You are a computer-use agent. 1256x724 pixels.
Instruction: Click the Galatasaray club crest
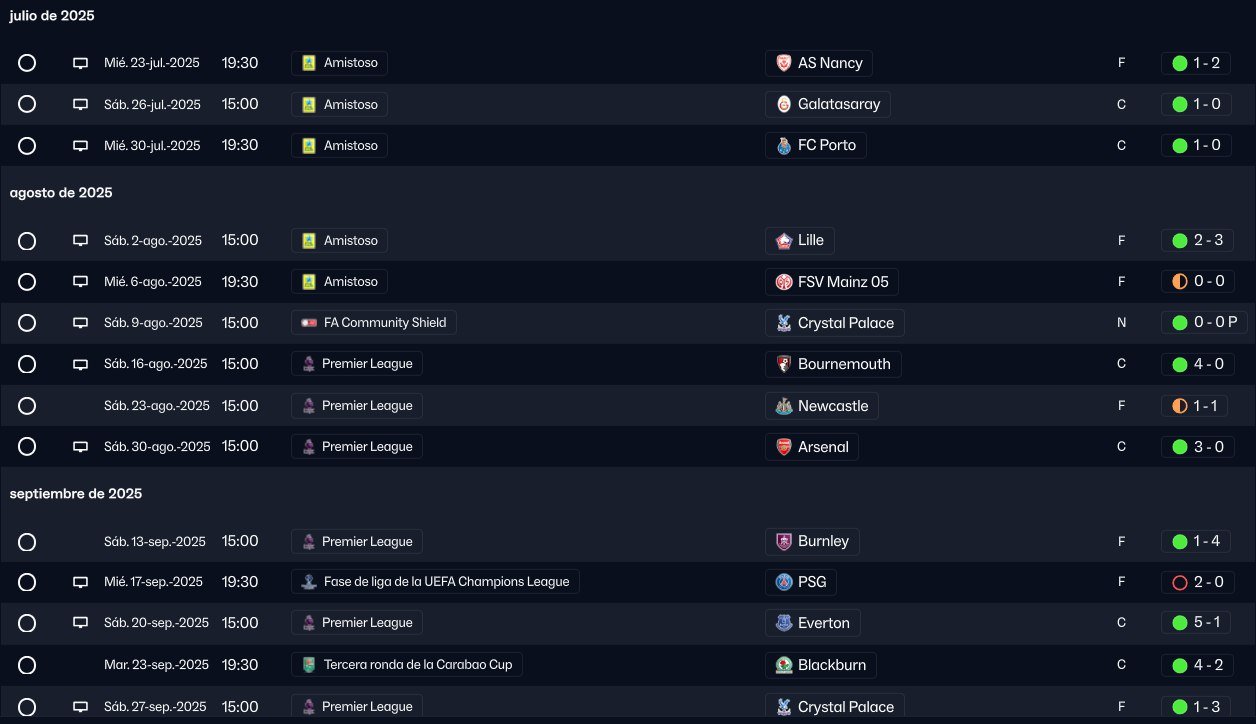[x=784, y=104]
